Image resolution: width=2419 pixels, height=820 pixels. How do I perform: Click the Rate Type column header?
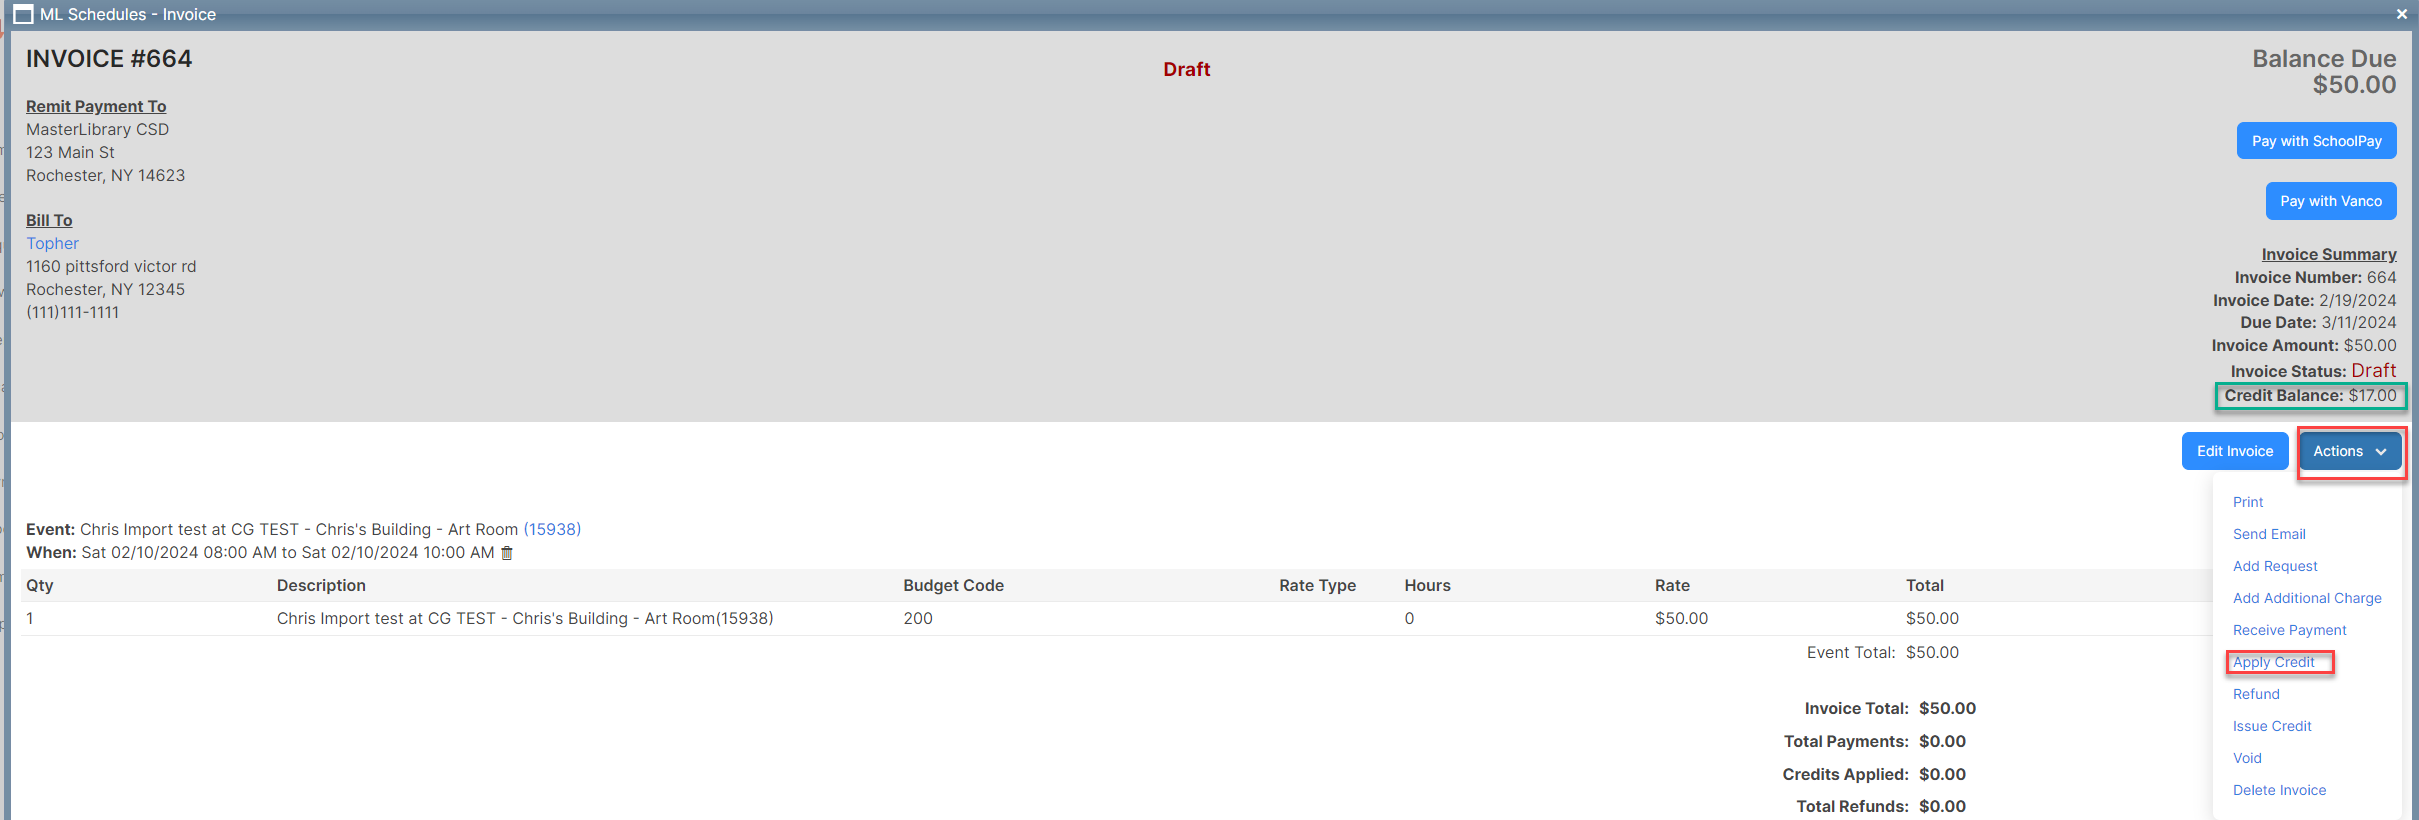1317,585
